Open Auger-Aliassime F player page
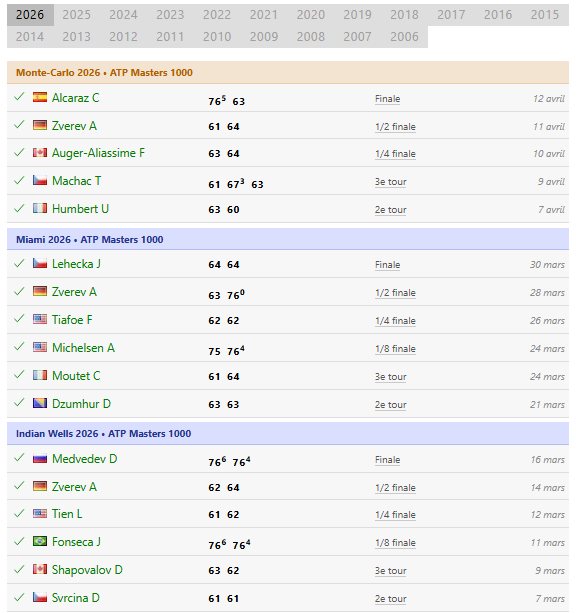The height and width of the screenshot is (613, 582). tap(98, 153)
